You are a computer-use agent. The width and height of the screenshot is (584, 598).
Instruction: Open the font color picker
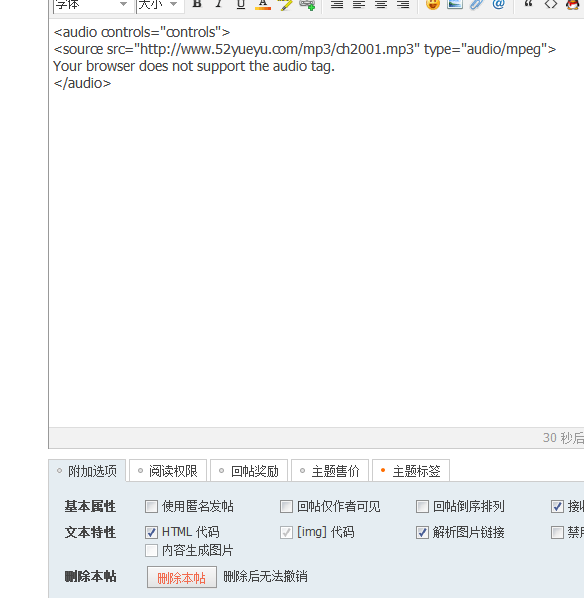[x=263, y=4]
